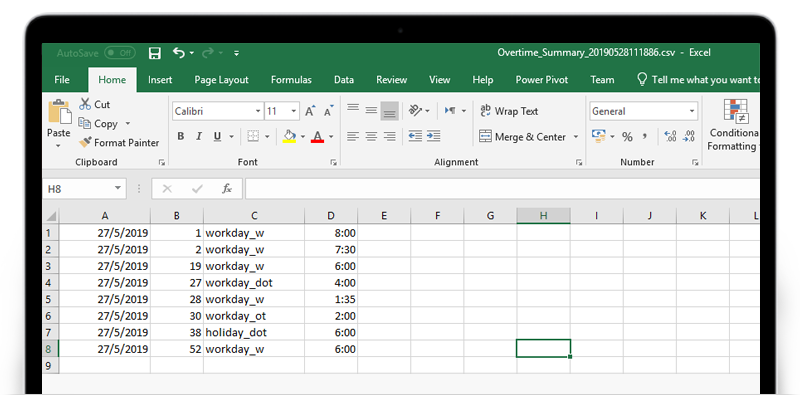Open Conditional Formatting button
Screen dimensions: 800x395
point(734,126)
